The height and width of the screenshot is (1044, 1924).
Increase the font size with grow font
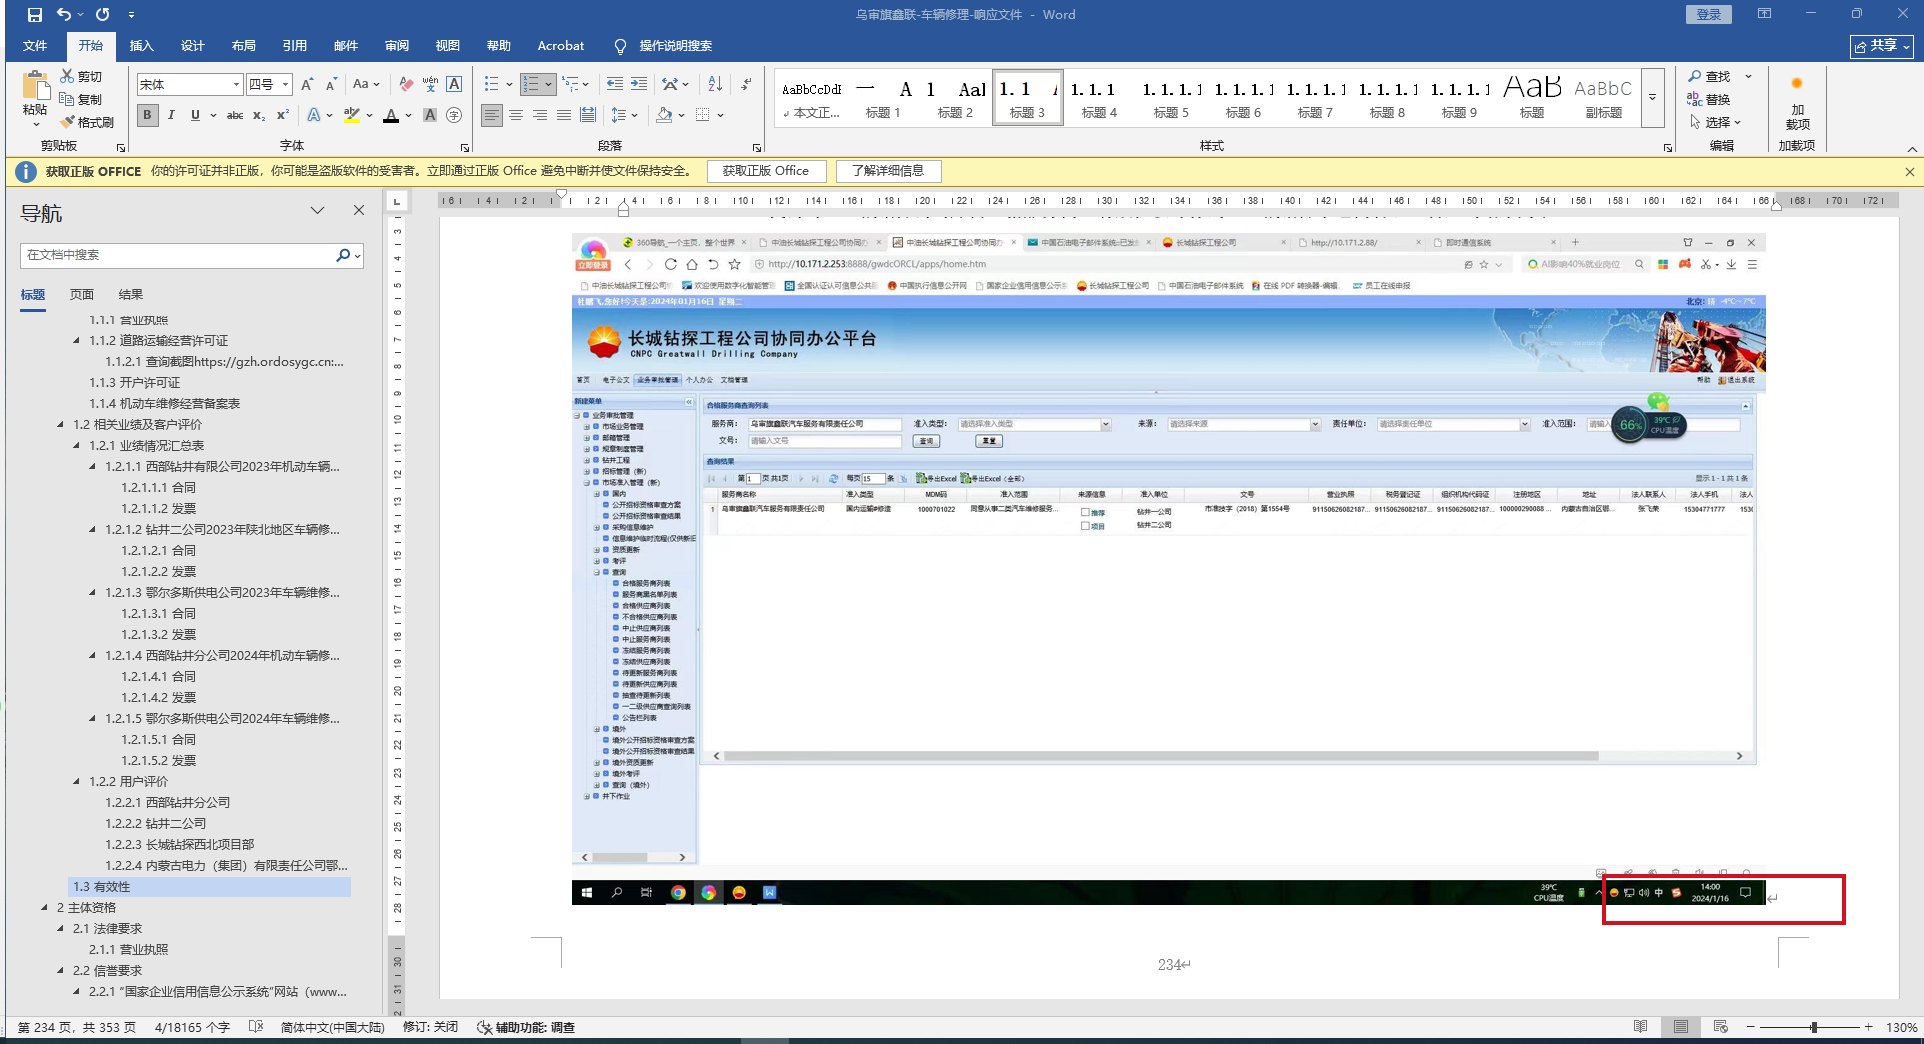307,85
